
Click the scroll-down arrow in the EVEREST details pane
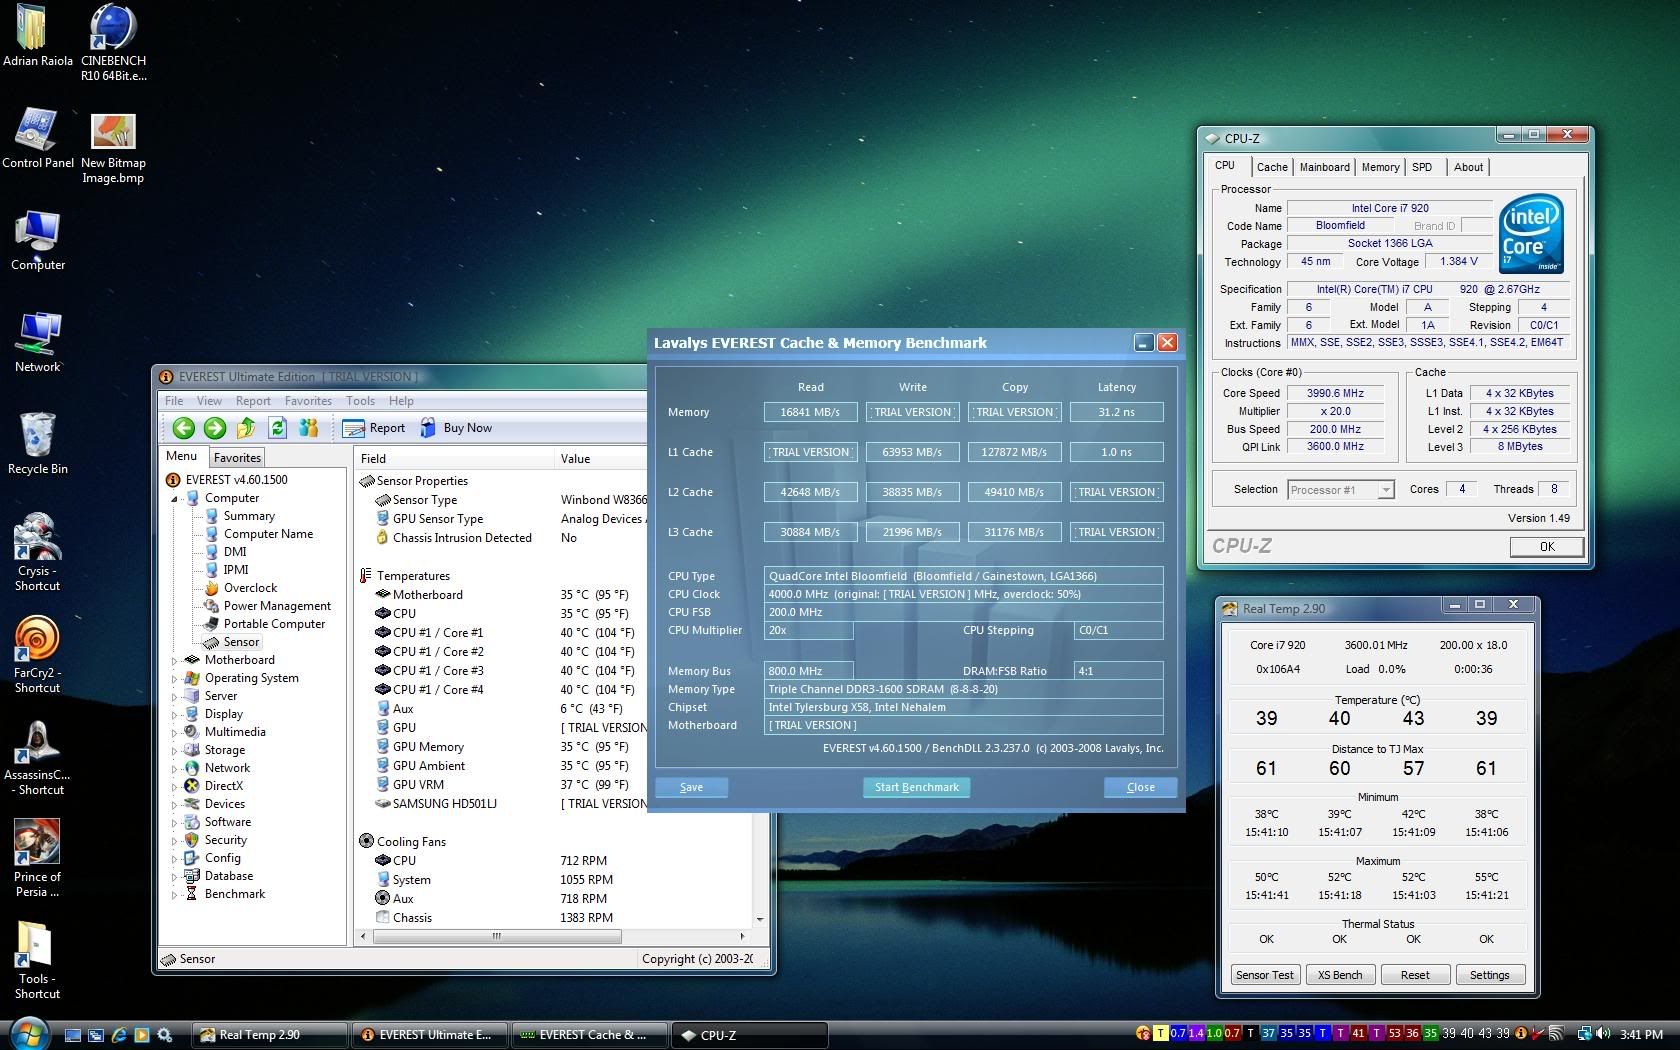[760, 919]
